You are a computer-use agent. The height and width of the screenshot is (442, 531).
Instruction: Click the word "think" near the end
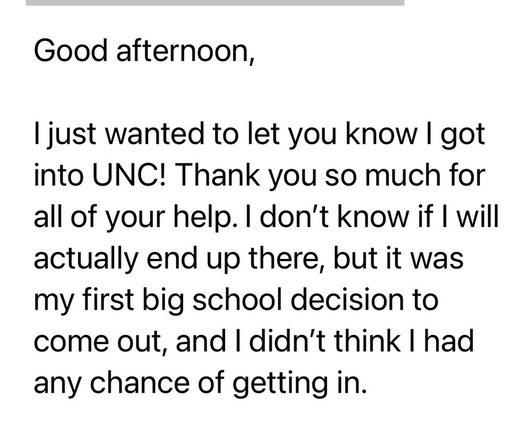(367, 341)
